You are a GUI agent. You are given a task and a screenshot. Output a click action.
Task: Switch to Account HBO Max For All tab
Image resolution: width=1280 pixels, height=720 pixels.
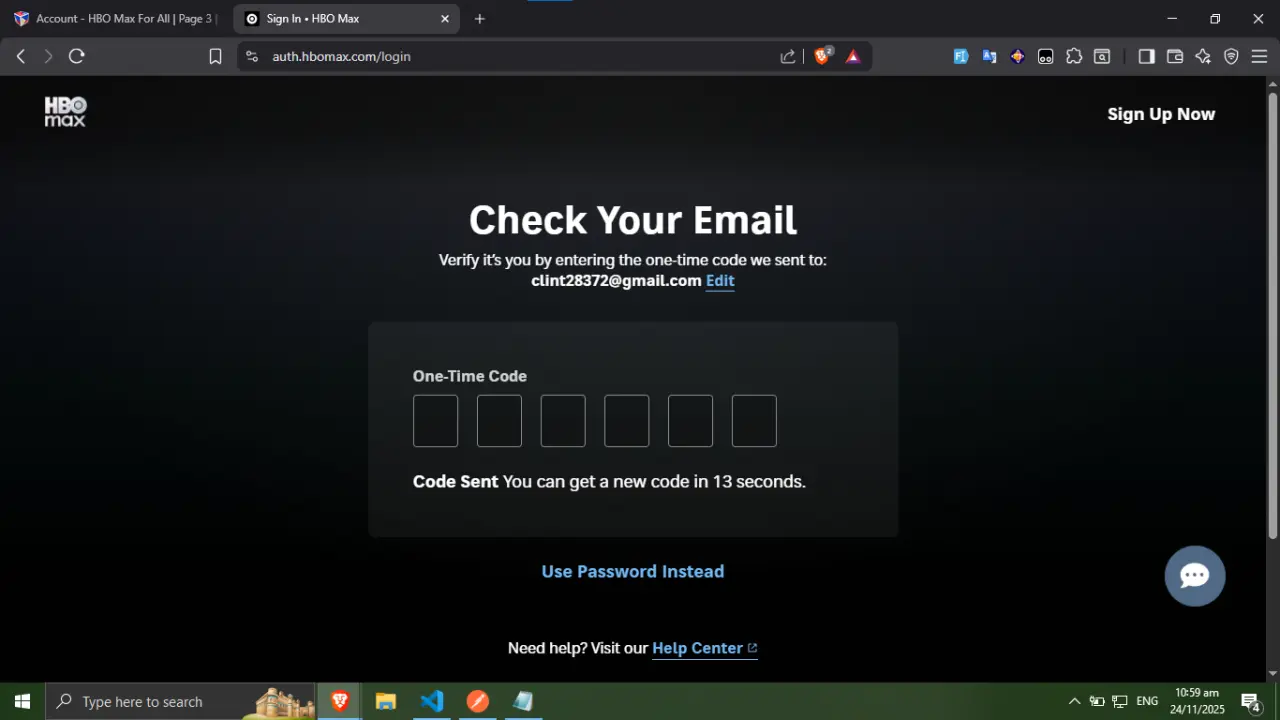116,18
